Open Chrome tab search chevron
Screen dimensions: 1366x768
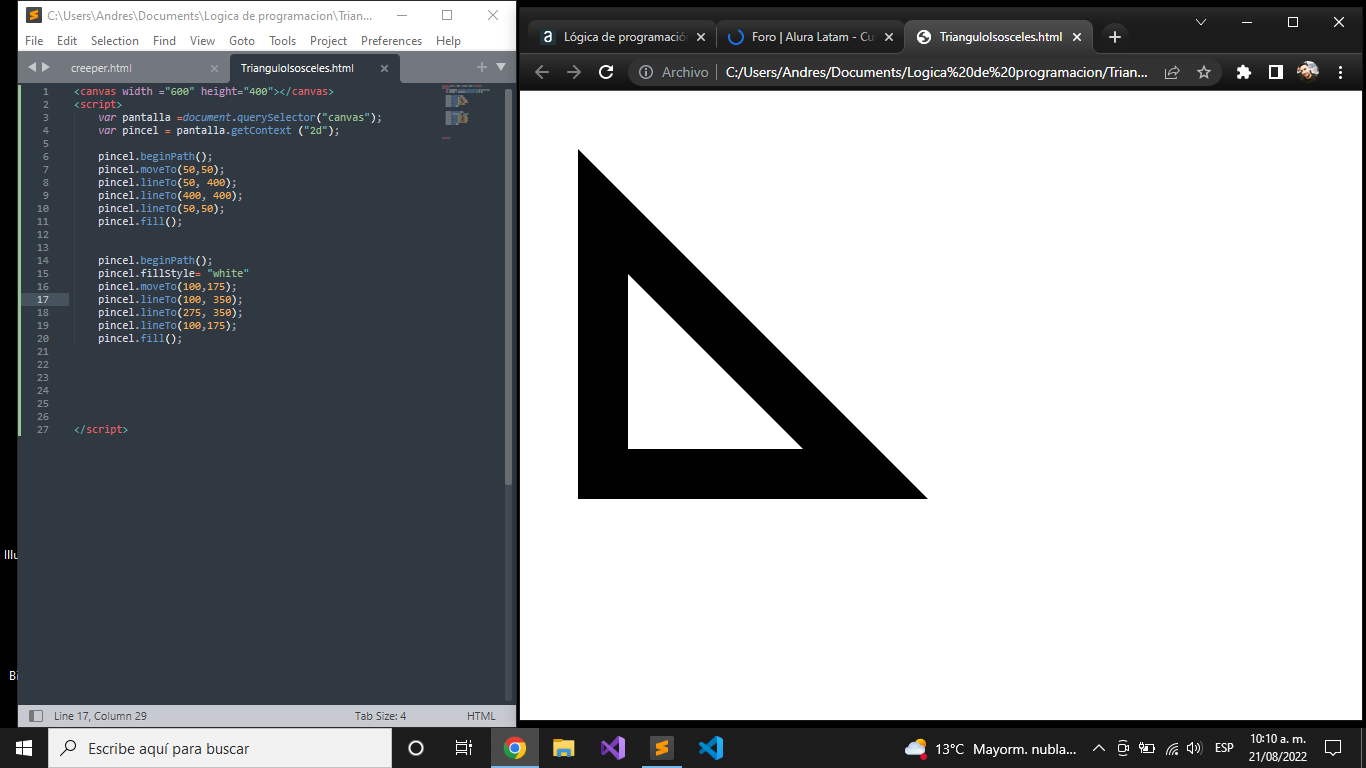[x=1201, y=22]
